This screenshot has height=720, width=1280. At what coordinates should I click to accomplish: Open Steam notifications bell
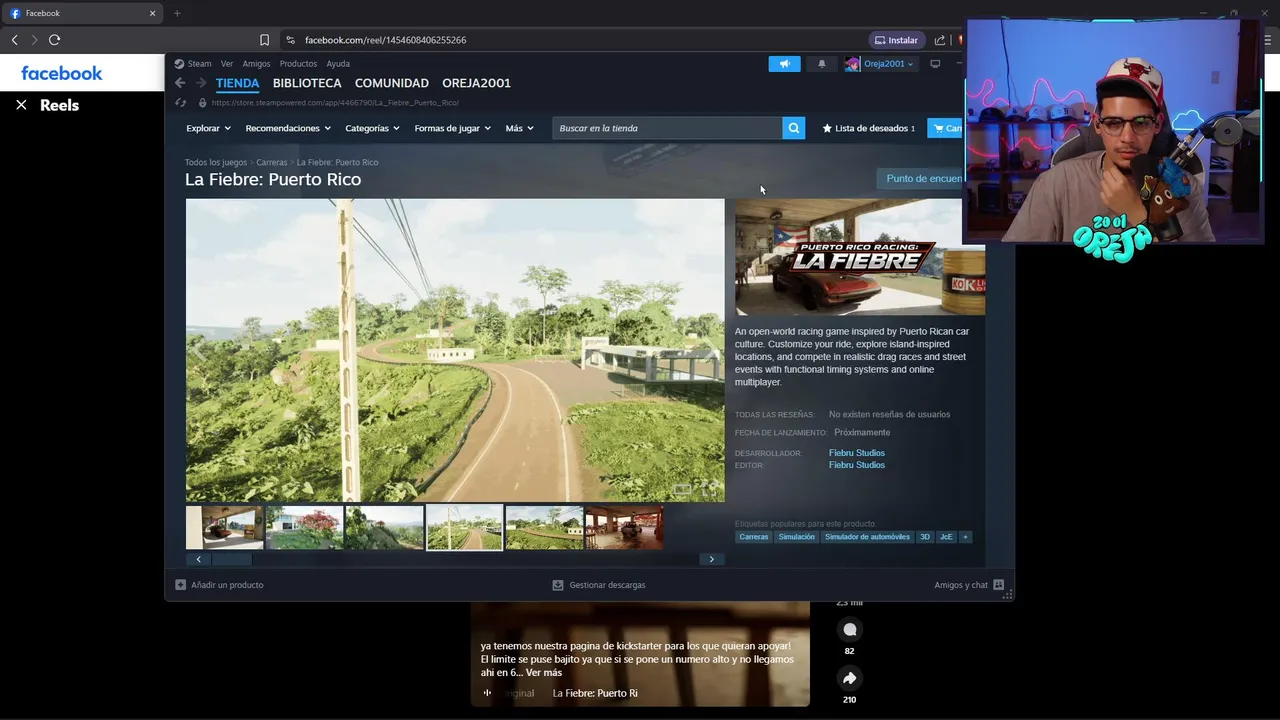point(822,64)
